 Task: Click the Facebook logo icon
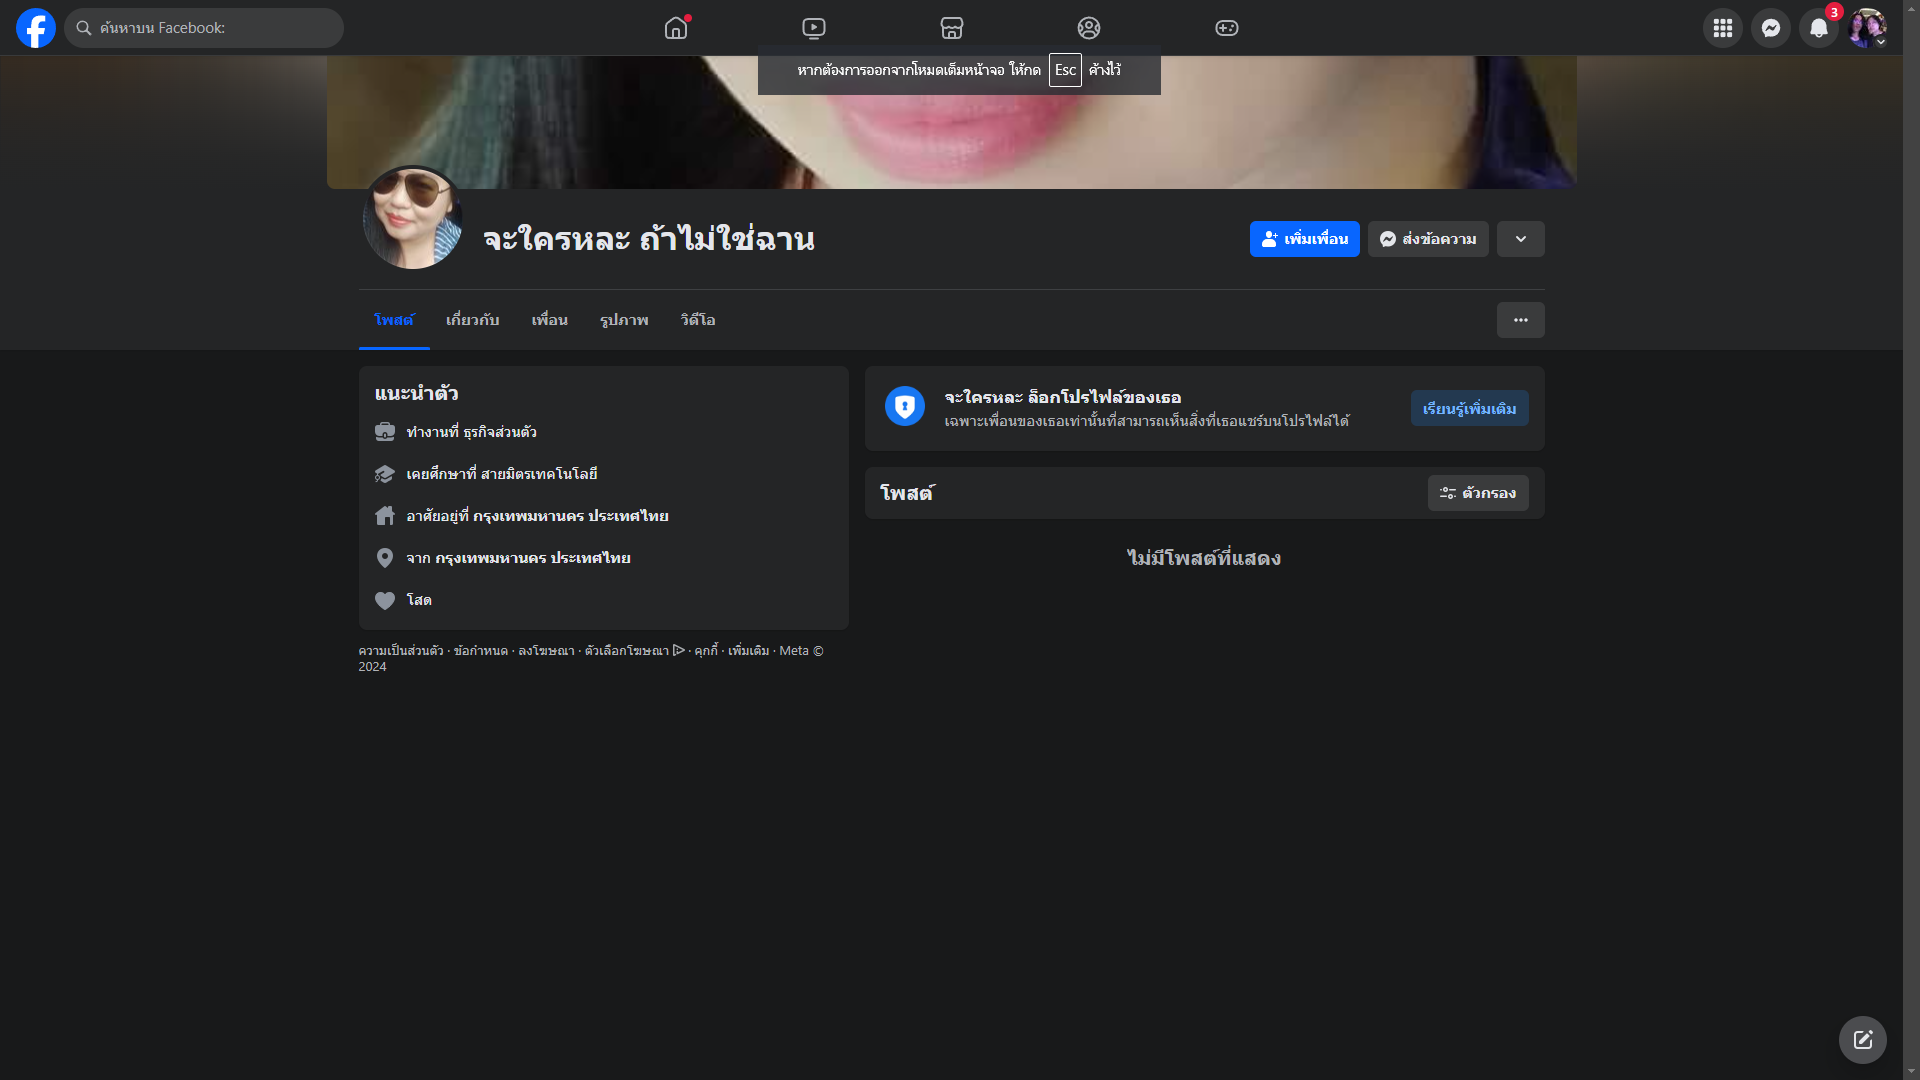click(x=36, y=28)
